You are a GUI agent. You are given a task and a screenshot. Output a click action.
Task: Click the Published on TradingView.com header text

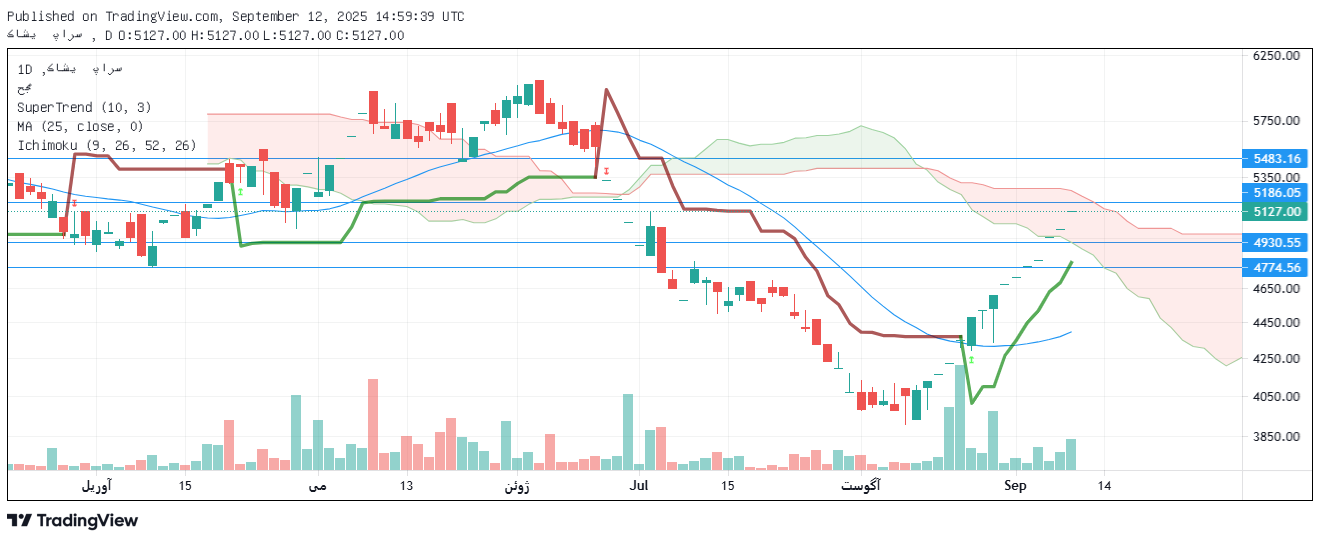[235, 16]
